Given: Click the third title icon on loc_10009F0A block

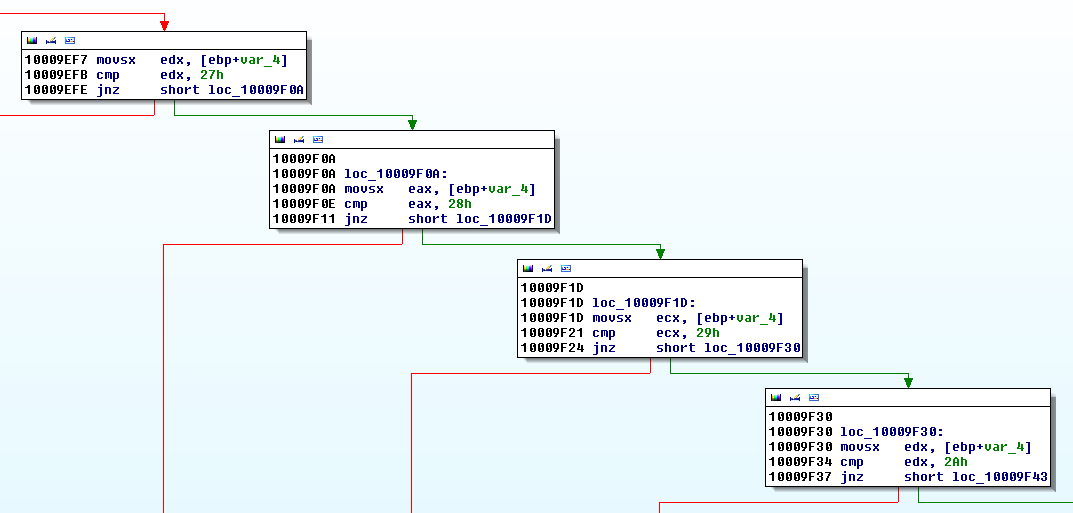Looking at the screenshot, I should coord(318,139).
